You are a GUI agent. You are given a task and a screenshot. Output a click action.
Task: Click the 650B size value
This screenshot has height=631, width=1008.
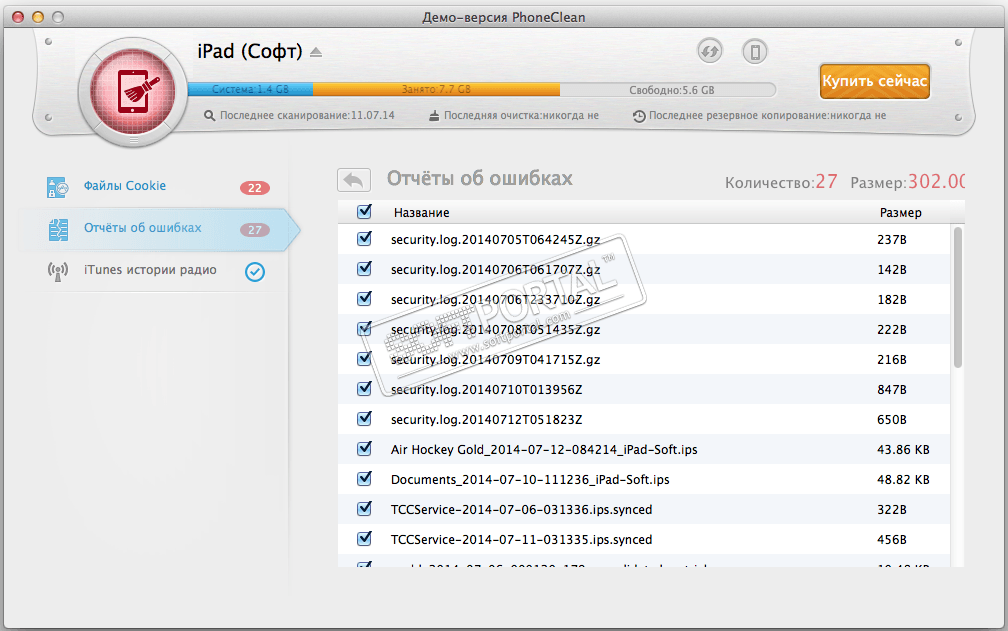point(892,420)
